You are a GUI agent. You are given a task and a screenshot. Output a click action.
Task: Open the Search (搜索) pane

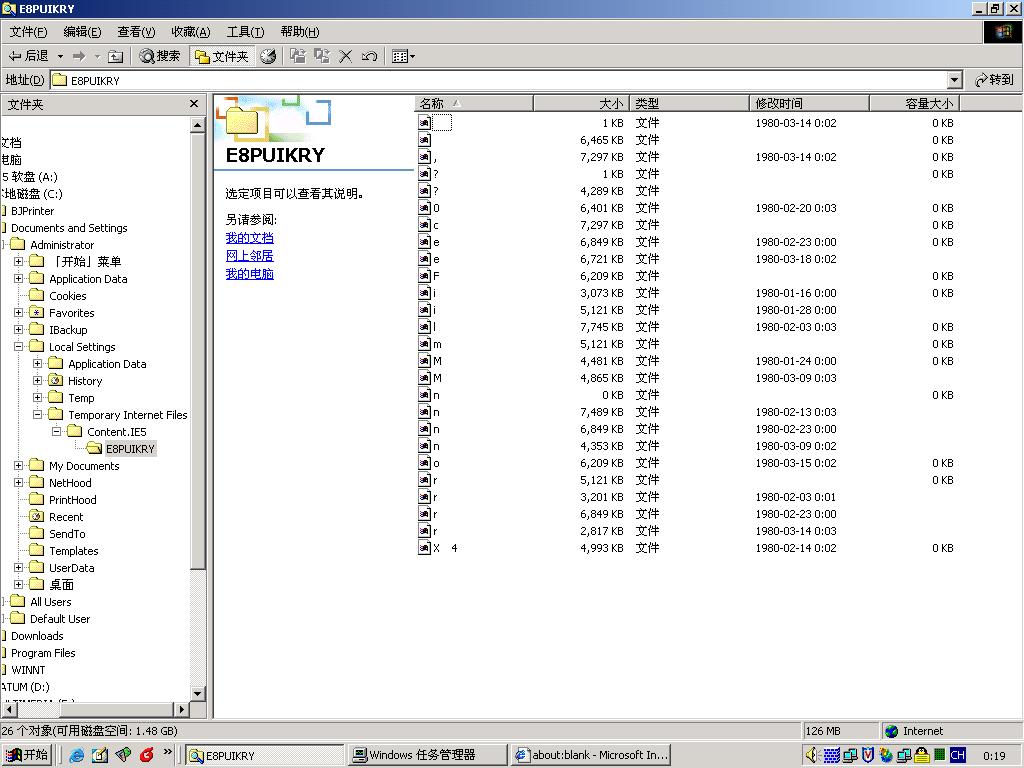click(160, 56)
